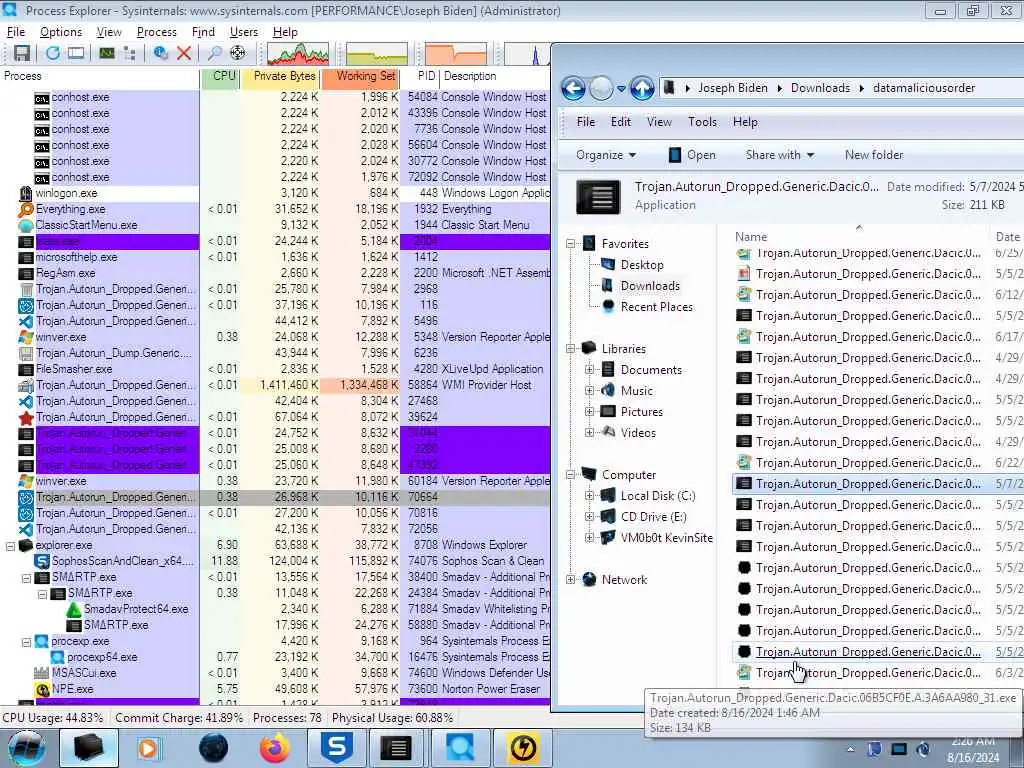Click the window-pane toolbar icon after Refresh
The height and width of the screenshot is (768, 1024).
point(76,53)
